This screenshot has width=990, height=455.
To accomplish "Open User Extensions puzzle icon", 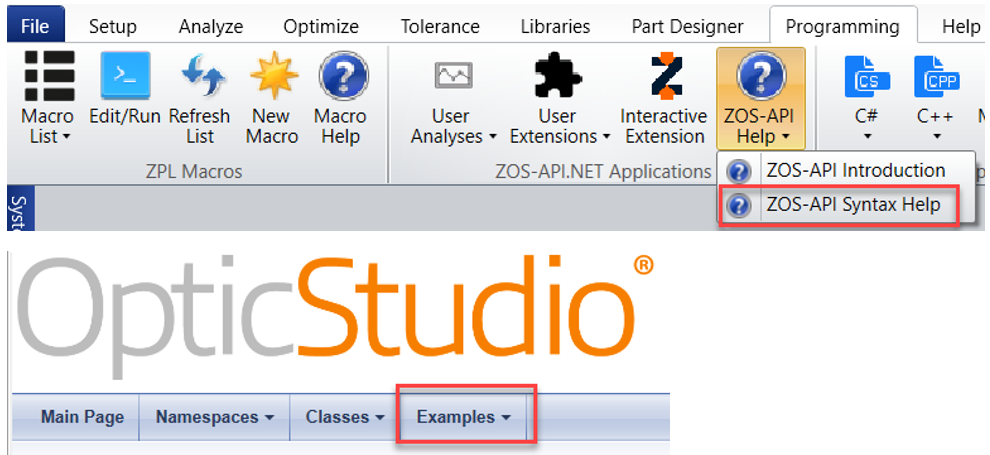I will click(x=557, y=76).
